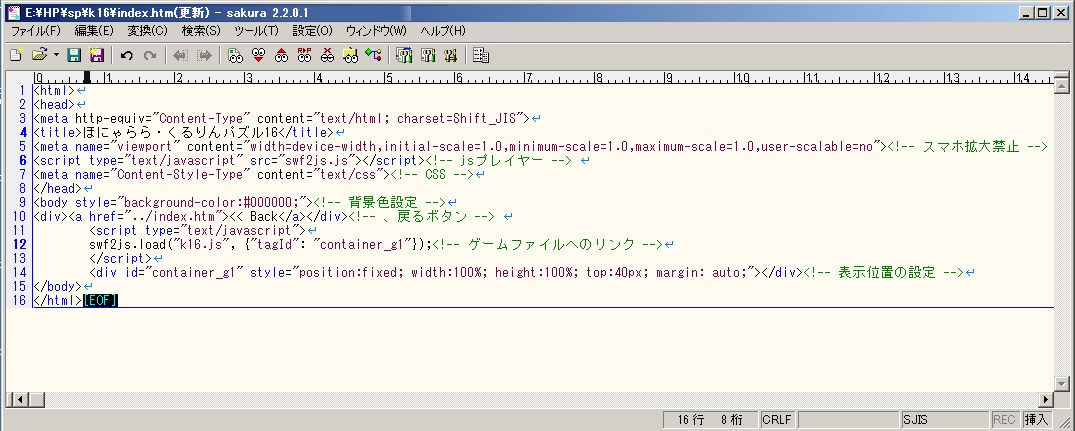Click comment 'スマホ拡大禁止'
Screen dimensions: 1075x431
coord(971,147)
